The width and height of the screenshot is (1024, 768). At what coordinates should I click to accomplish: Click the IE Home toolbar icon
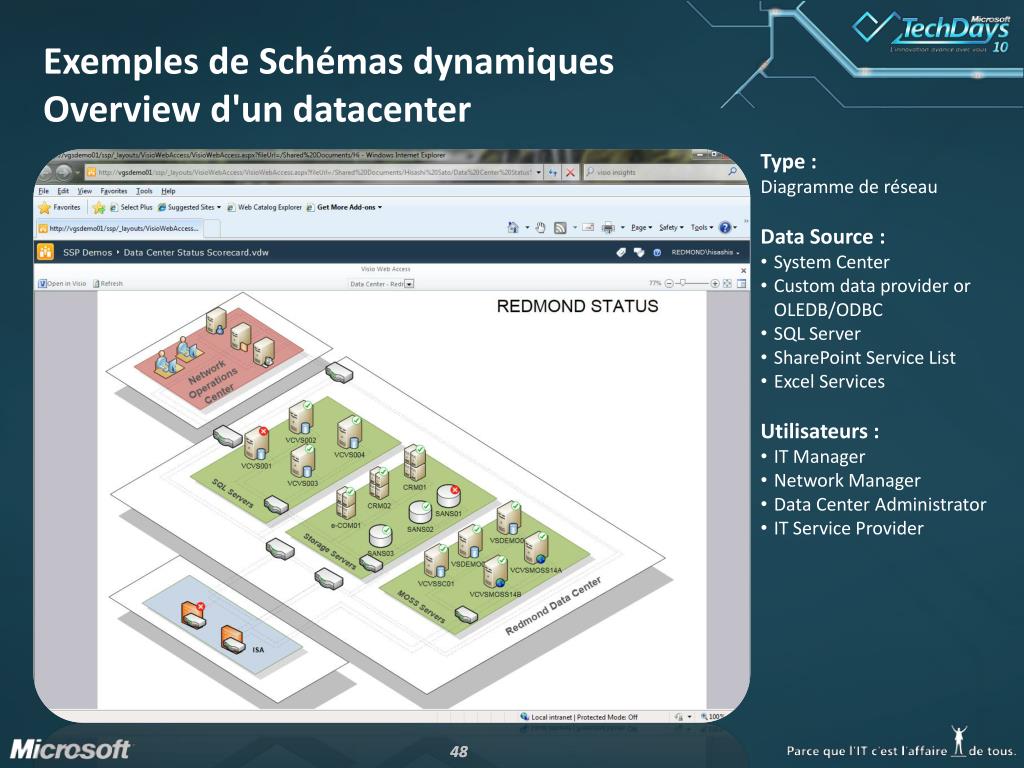coord(513,227)
